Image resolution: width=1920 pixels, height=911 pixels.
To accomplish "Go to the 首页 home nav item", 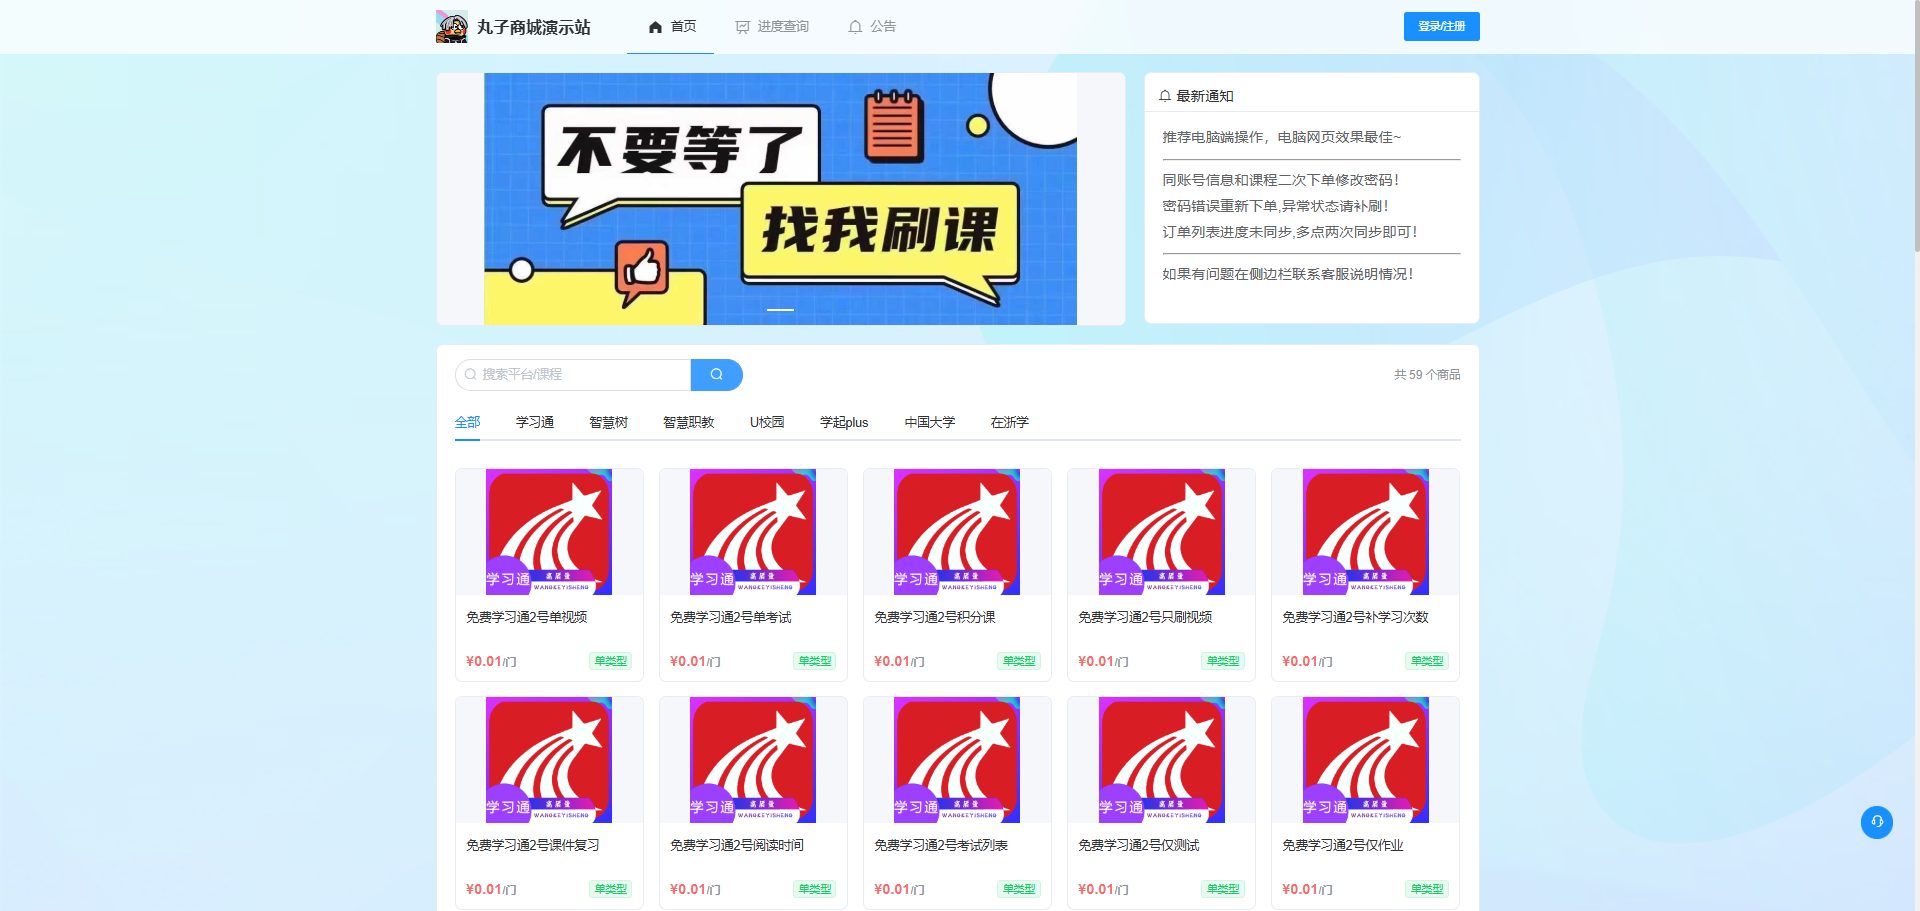I will (671, 27).
